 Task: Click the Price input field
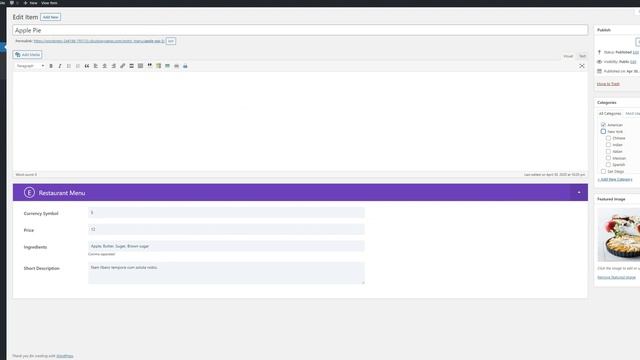click(226, 229)
